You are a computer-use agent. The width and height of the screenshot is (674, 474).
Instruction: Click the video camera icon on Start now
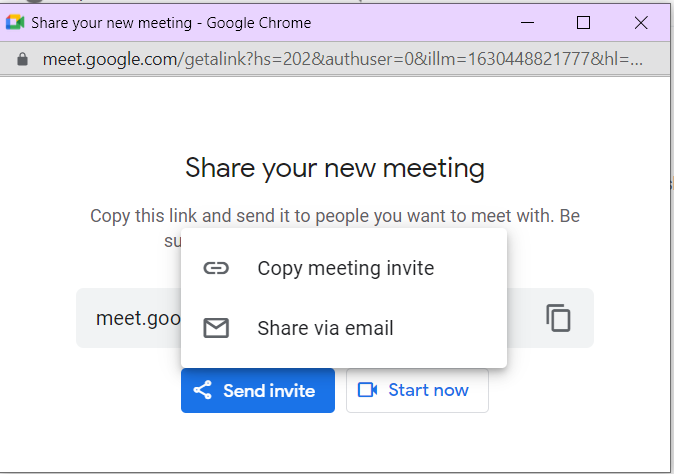(x=367, y=390)
